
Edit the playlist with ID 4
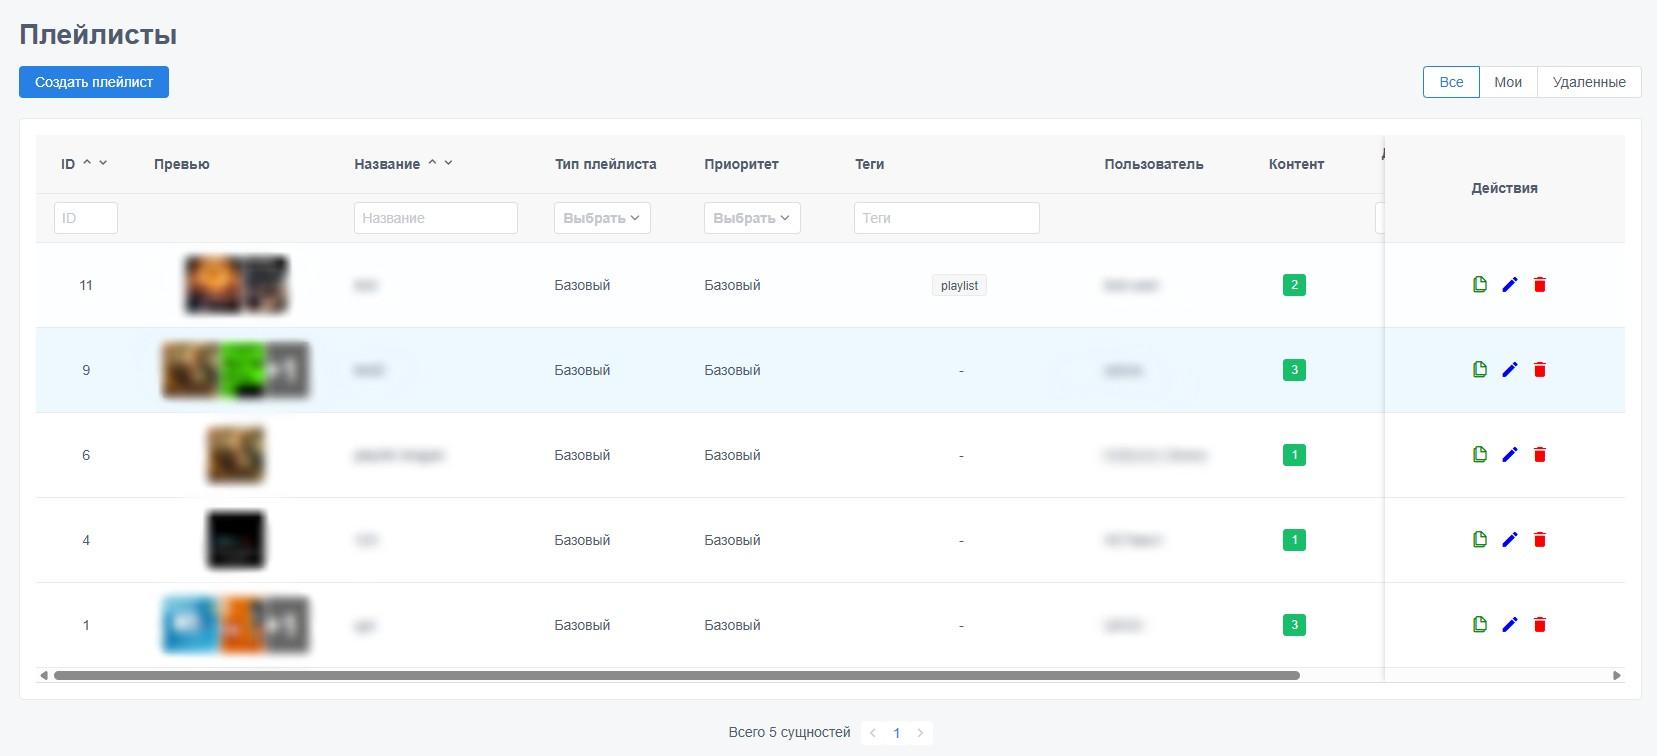[1510, 540]
